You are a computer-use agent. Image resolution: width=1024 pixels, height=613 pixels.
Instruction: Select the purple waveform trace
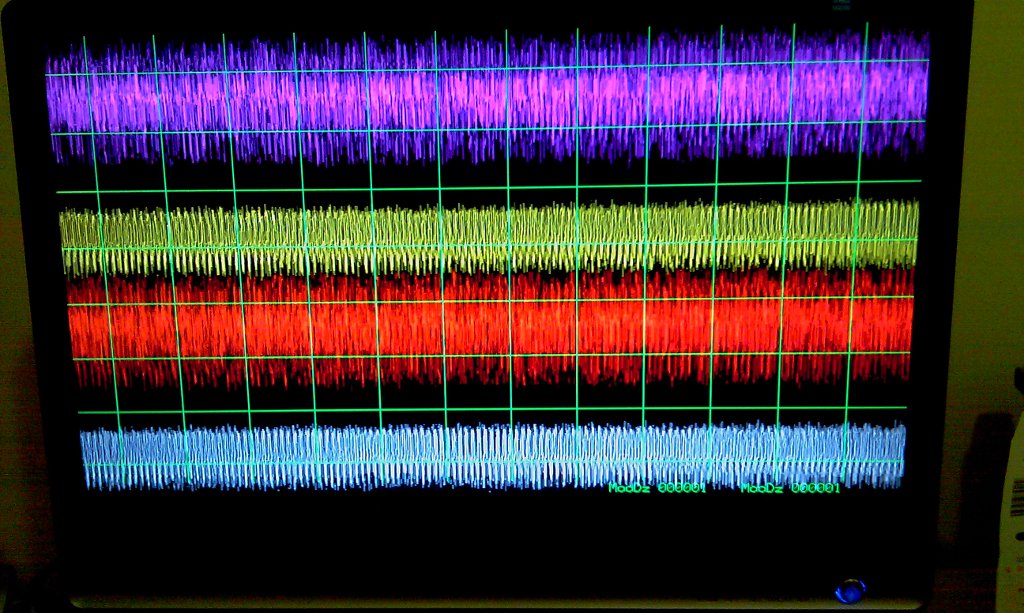tap(488, 98)
